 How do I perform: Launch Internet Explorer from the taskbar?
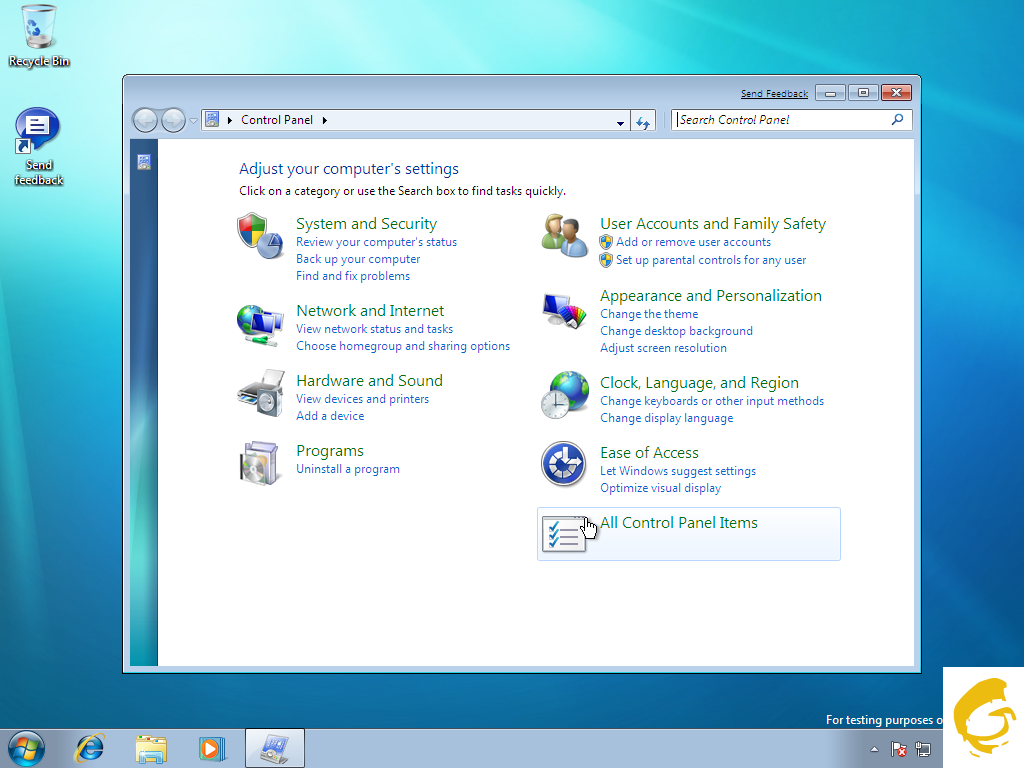click(91, 747)
